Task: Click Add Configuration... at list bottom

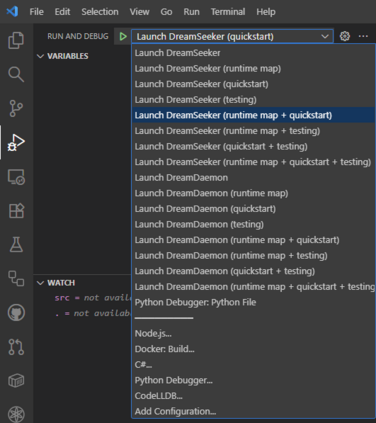Action: coord(253,411)
